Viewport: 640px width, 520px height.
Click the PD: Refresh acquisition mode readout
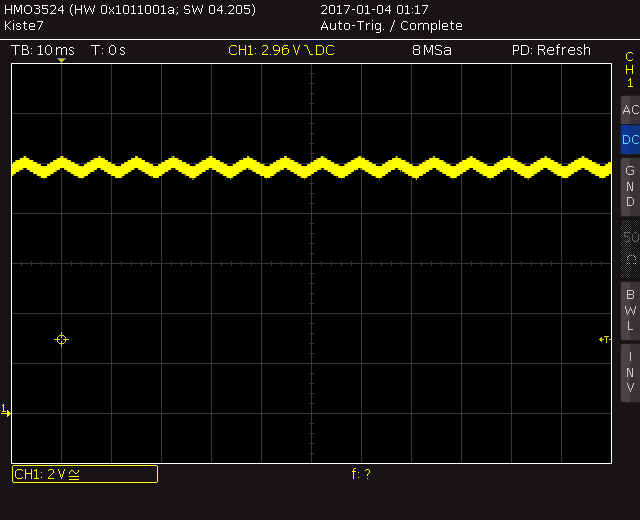click(551, 50)
